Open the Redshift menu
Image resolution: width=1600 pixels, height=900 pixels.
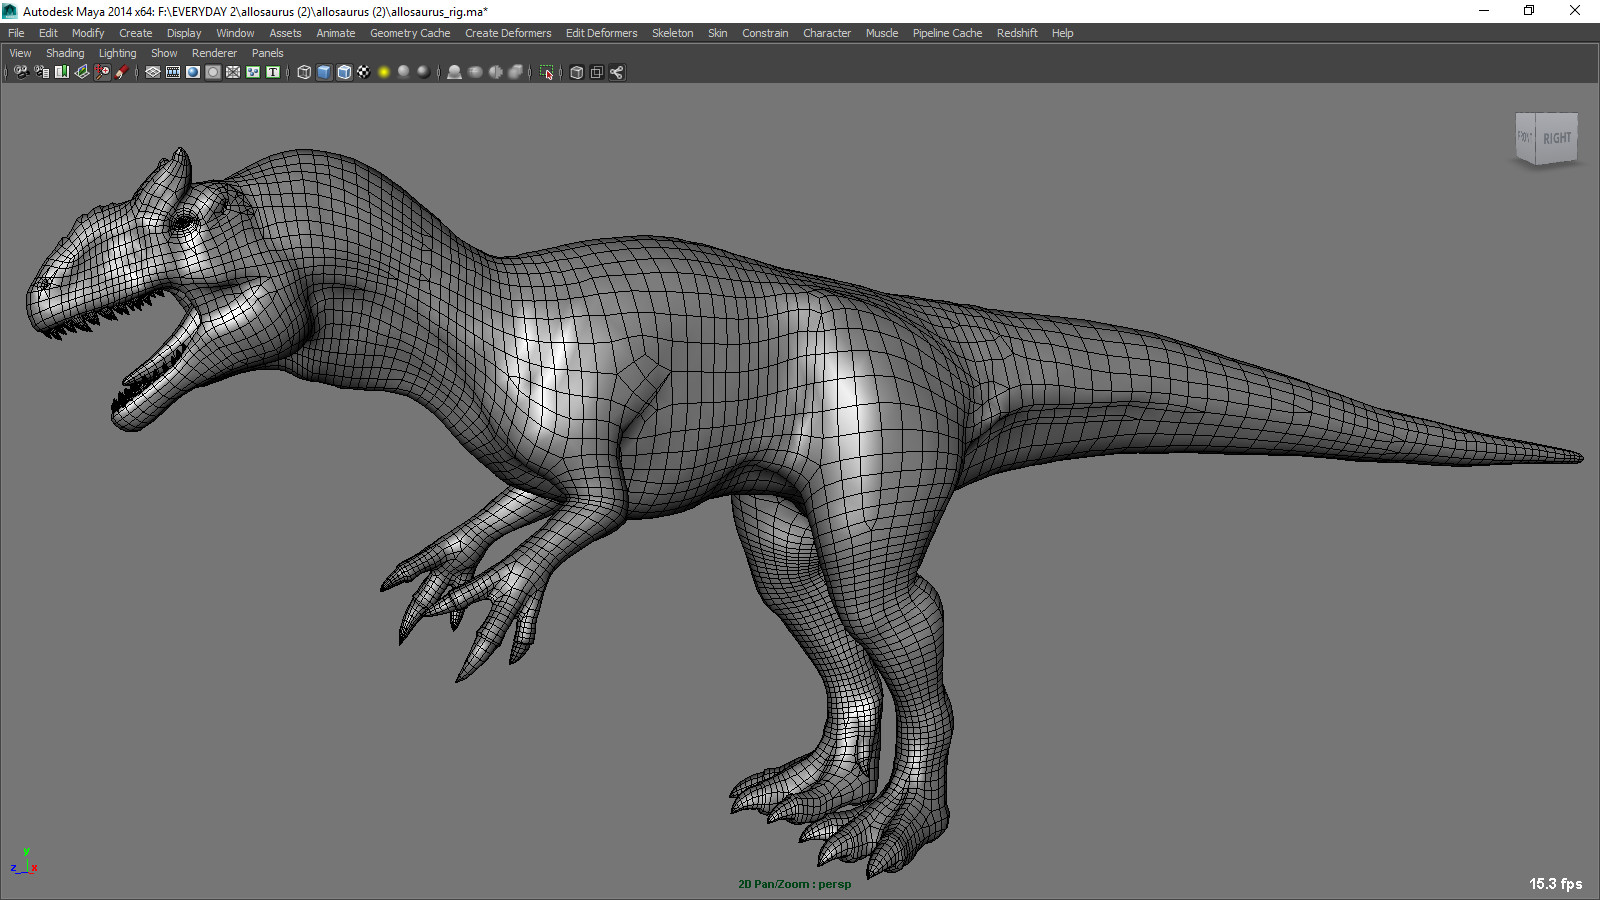tap(1017, 33)
